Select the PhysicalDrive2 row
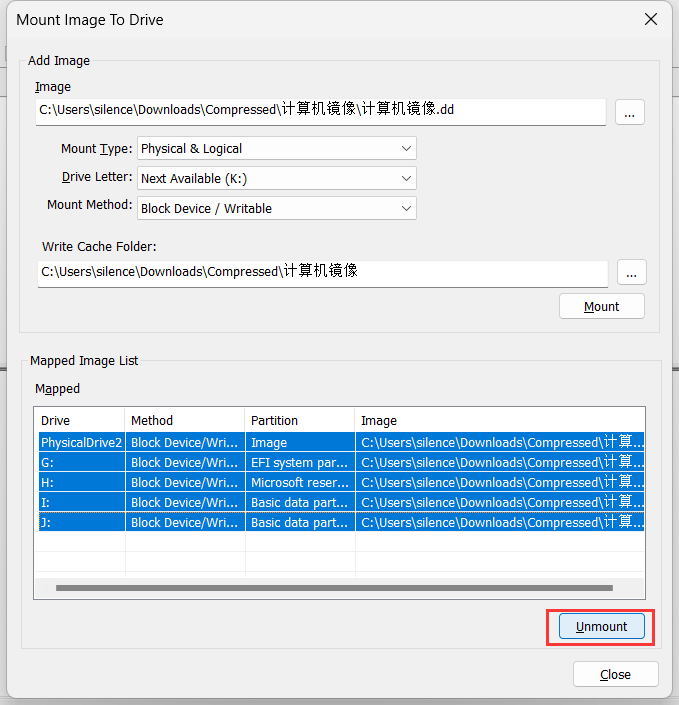This screenshot has height=705, width=679. [x=341, y=442]
